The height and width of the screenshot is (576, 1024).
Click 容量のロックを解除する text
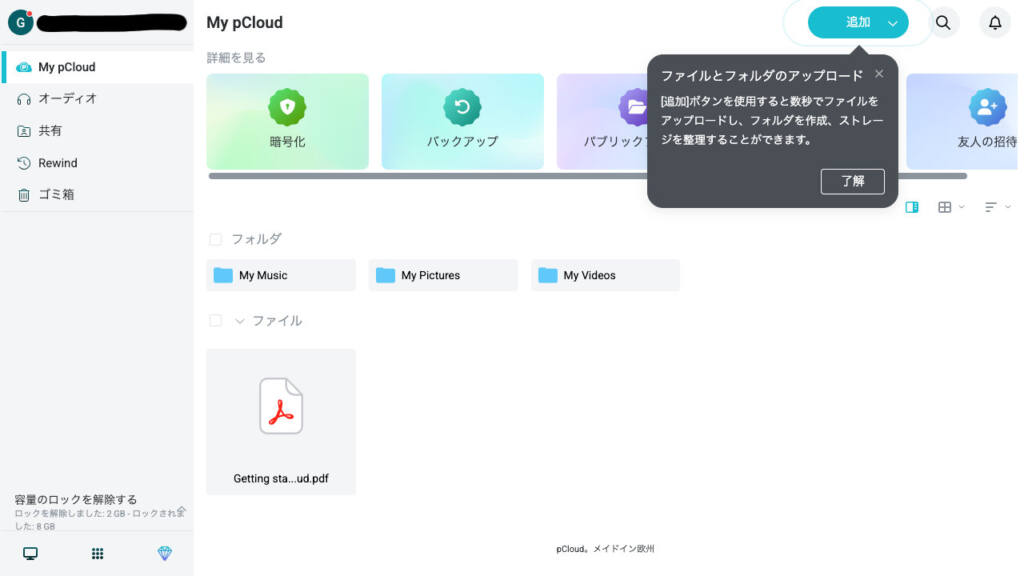tap(76, 499)
